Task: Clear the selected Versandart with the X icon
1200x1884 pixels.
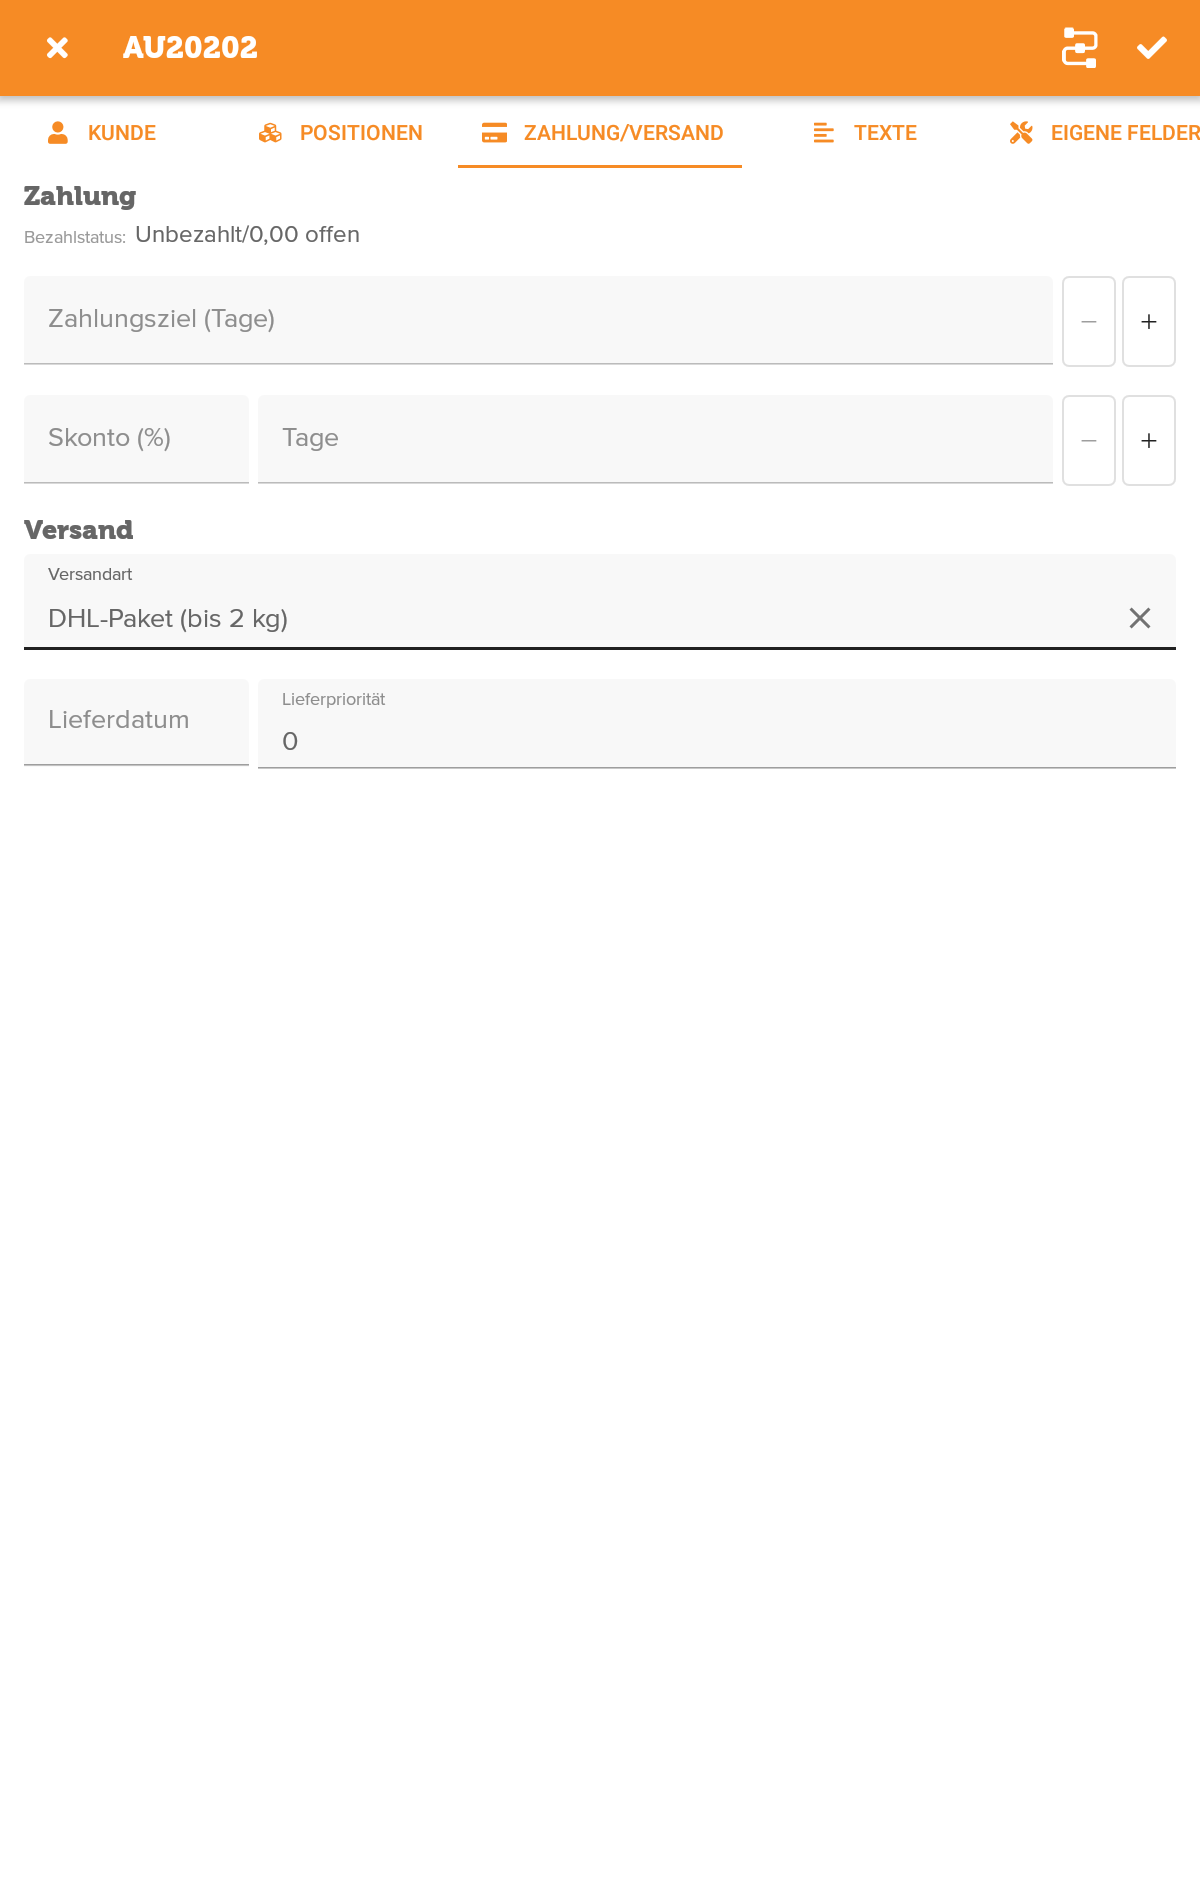Action: [1140, 618]
